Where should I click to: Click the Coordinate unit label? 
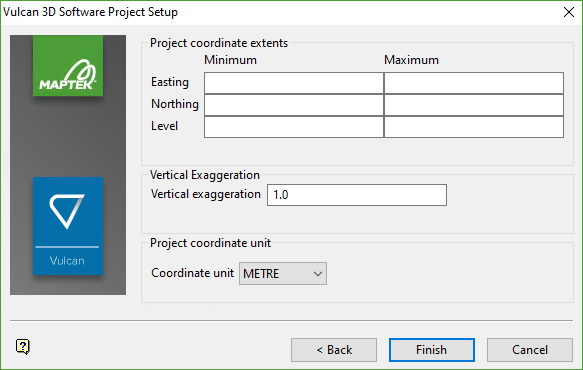coord(193,273)
